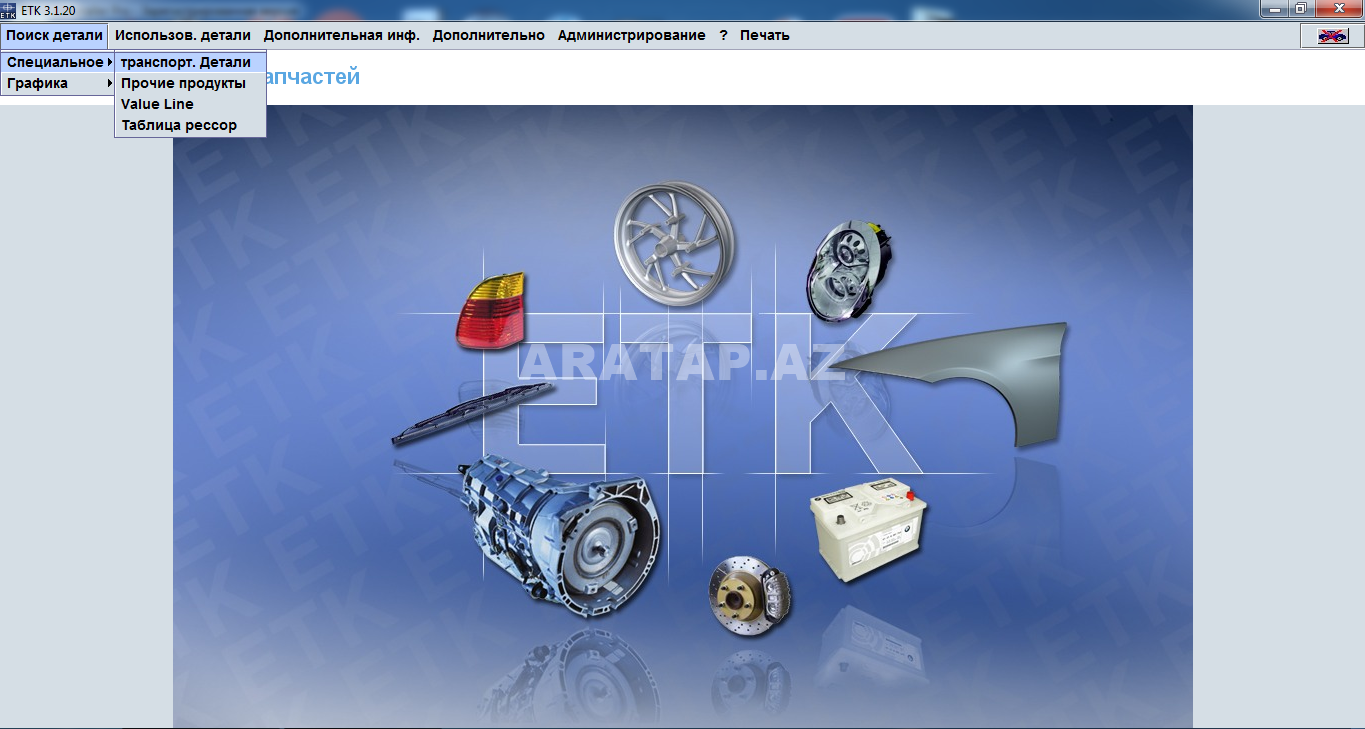Select транспорт. Детали submenu entry
The height and width of the screenshot is (729, 1365).
pyautogui.click(x=190, y=62)
